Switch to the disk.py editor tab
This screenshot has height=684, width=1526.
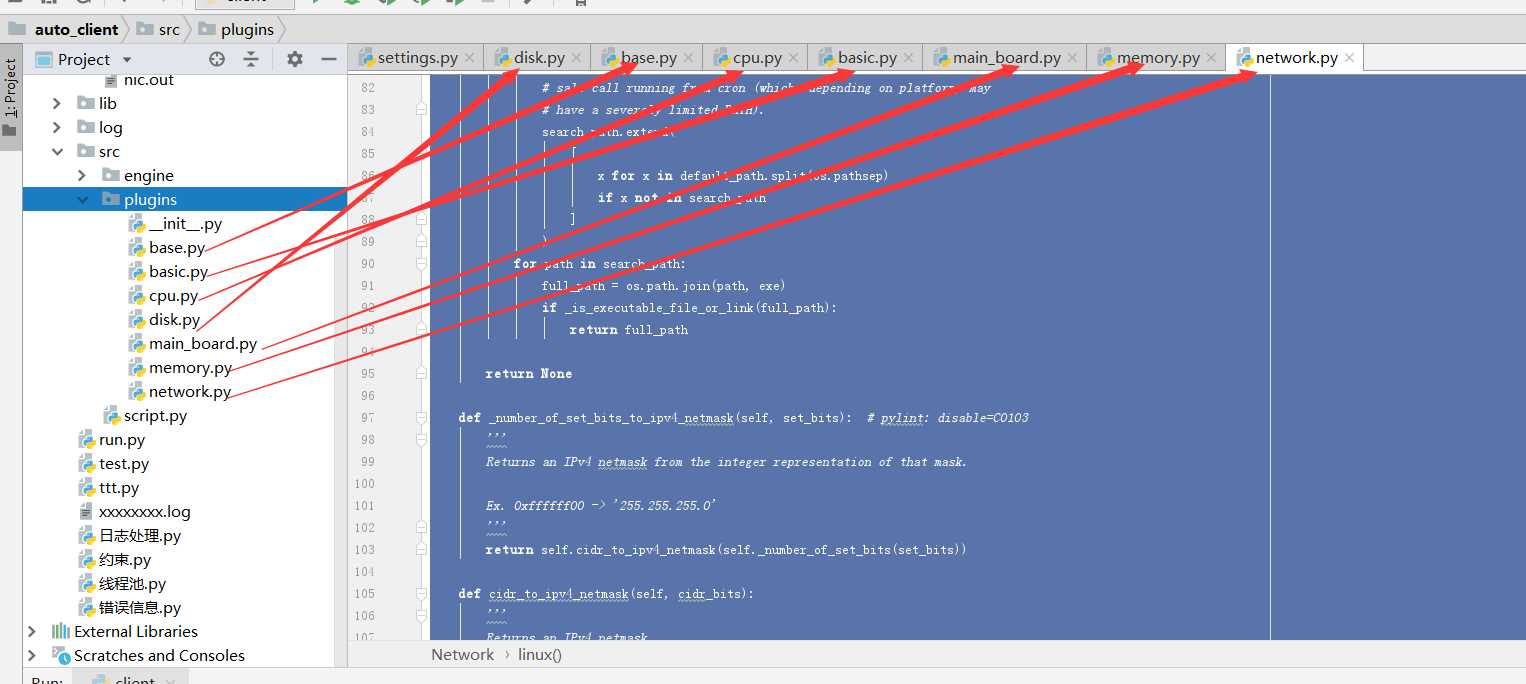tap(539, 58)
